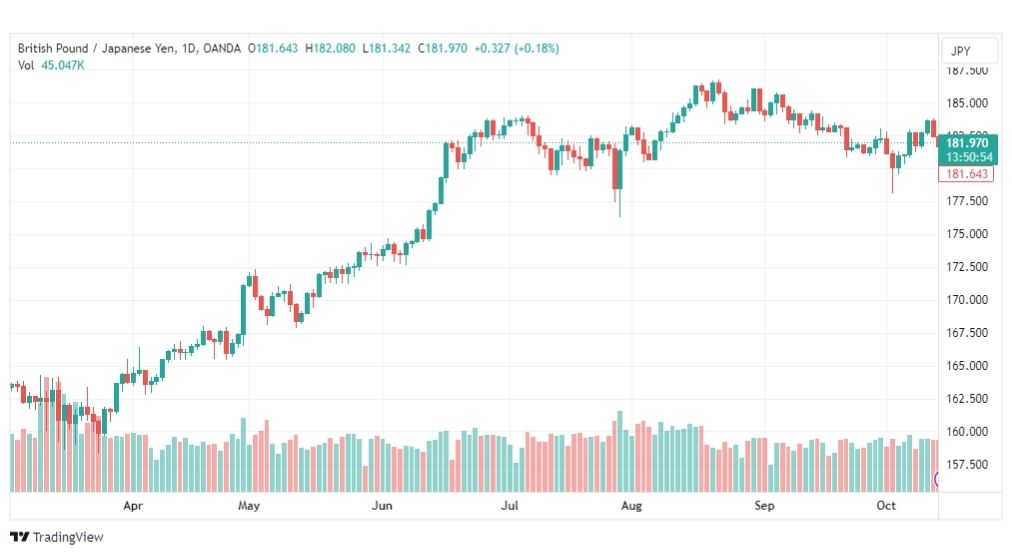Click the countdown timer 13:50:54
This screenshot has height=555, width=1012.
(969, 157)
